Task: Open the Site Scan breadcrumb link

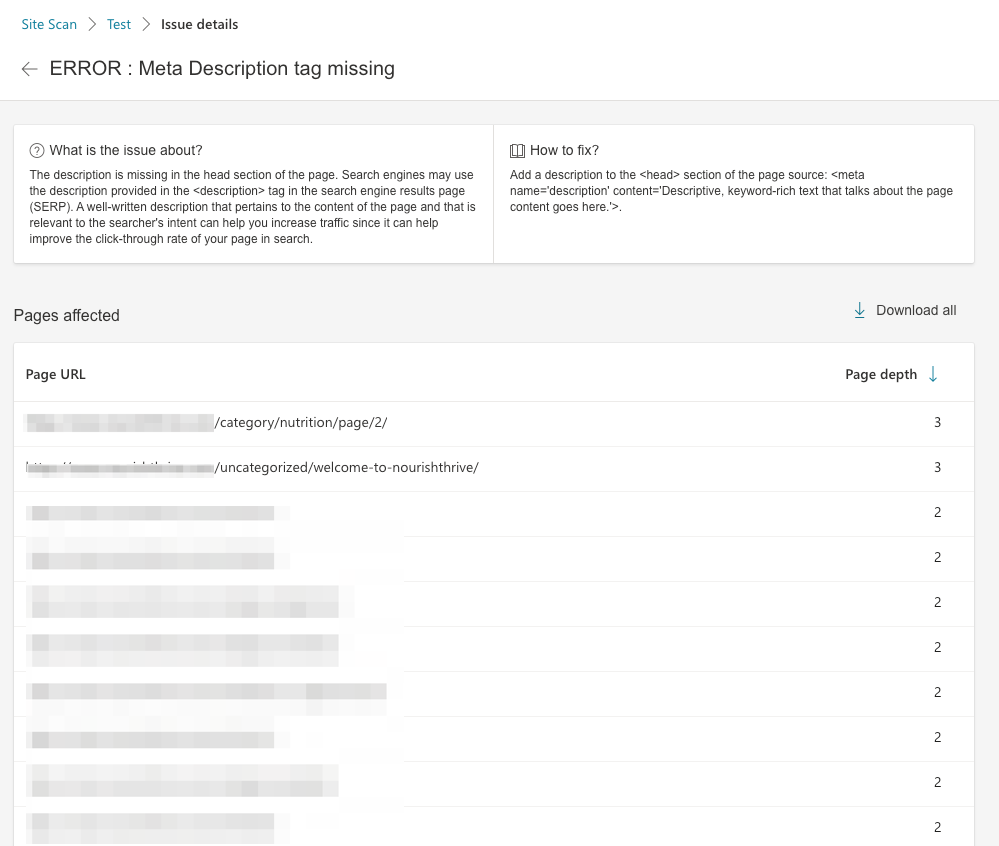Action: [49, 24]
